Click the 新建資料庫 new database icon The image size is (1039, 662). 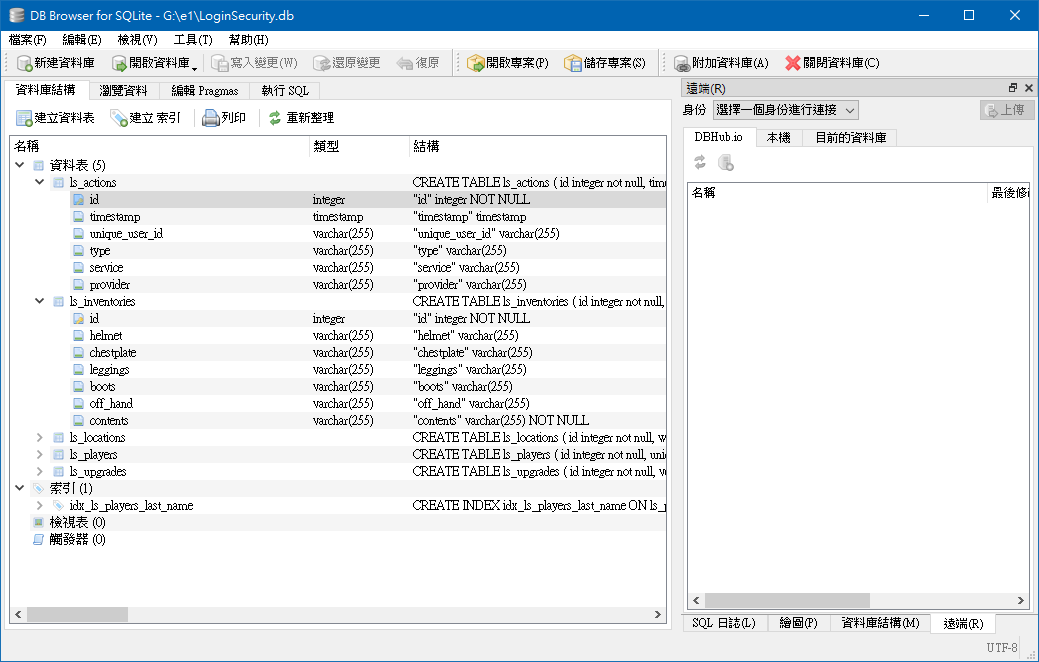[x=25, y=63]
